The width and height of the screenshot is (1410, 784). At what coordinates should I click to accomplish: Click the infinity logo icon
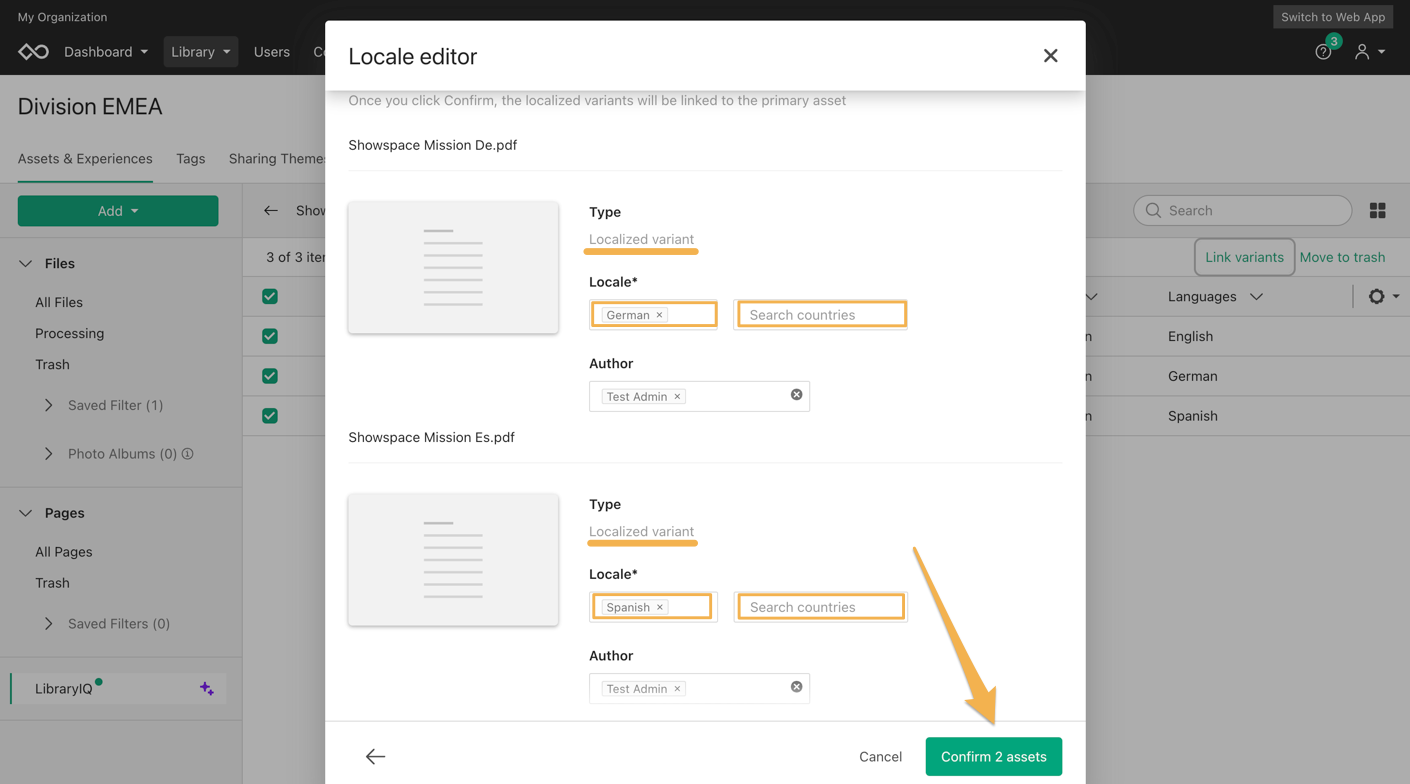33,52
